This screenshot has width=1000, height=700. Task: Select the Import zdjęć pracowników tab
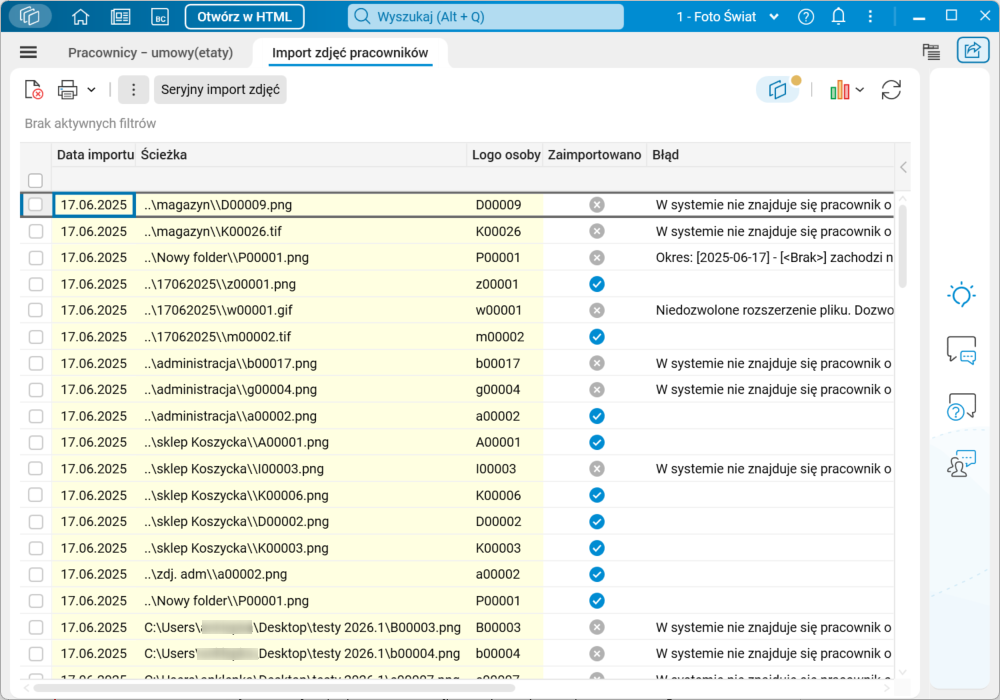click(x=350, y=53)
